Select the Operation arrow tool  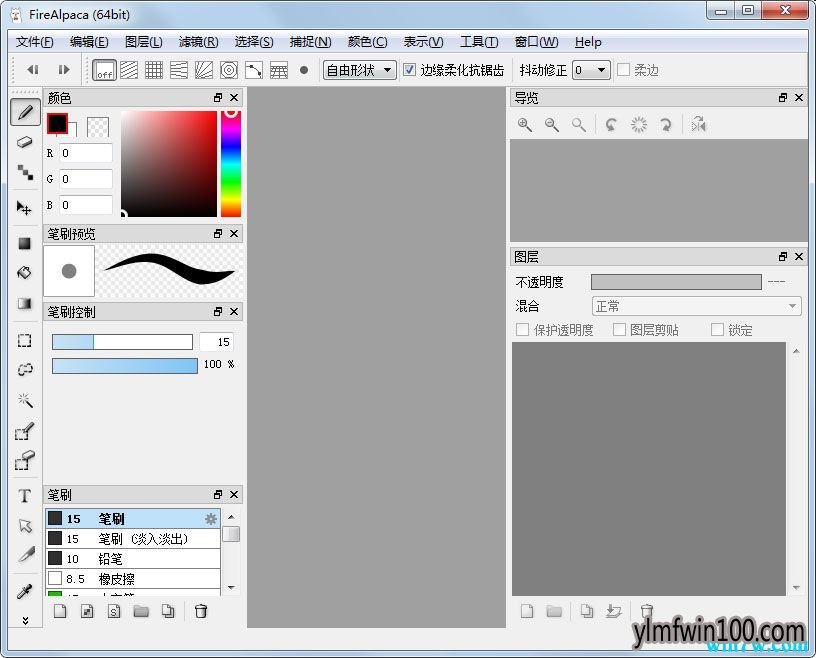(24, 526)
